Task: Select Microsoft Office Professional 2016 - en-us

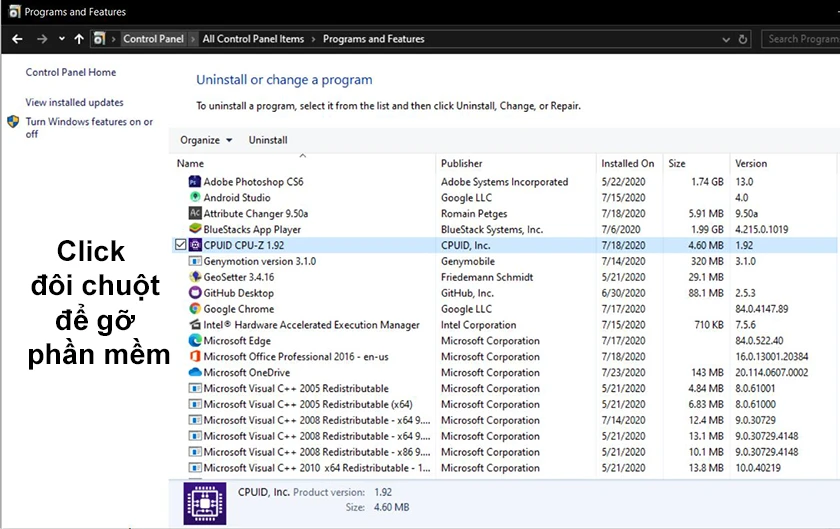Action: [x=296, y=356]
